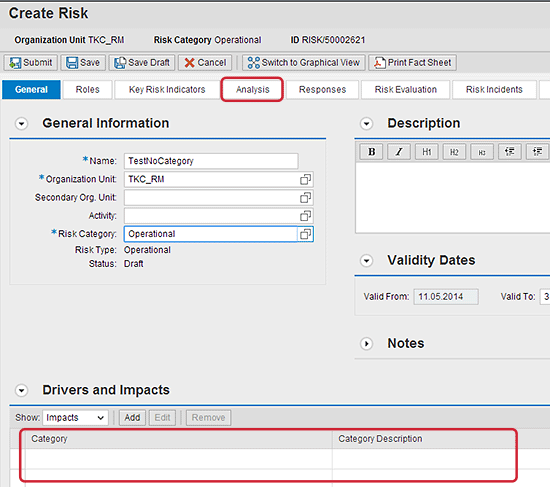Open the Show Impacts dropdown
Viewport: 550px width, 487px height.
75,418
